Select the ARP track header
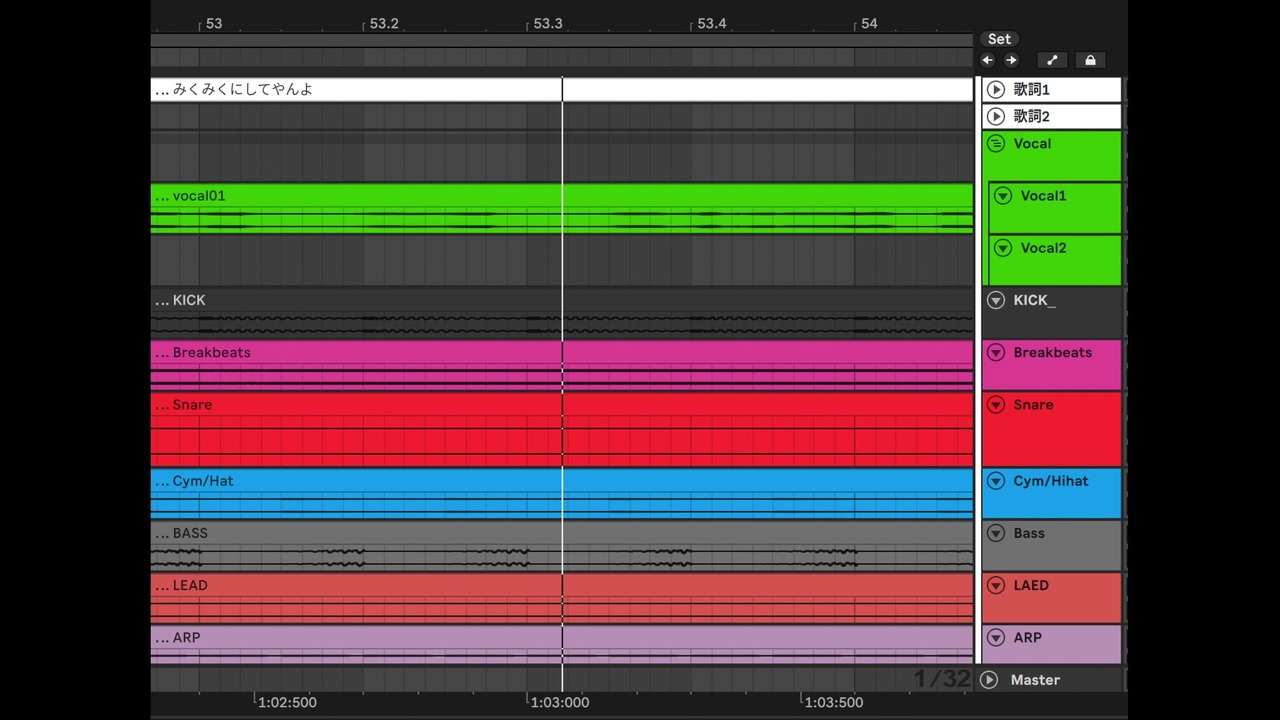Viewport: 1280px width, 720px height. point(1052,644)
